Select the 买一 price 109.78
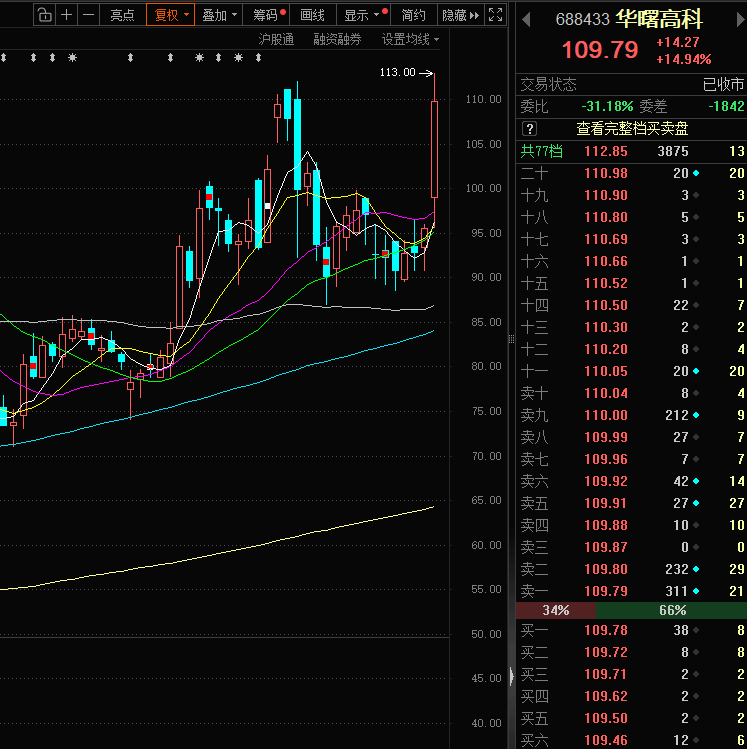747x749 pixels. point(606,631)
